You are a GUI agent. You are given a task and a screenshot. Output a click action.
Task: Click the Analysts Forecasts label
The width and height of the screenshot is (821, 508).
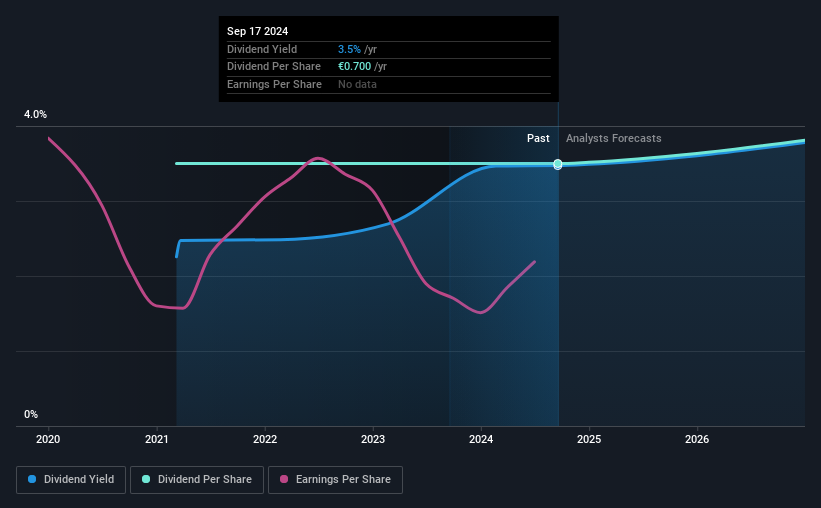pyautogui.click(x=614, y=138)
